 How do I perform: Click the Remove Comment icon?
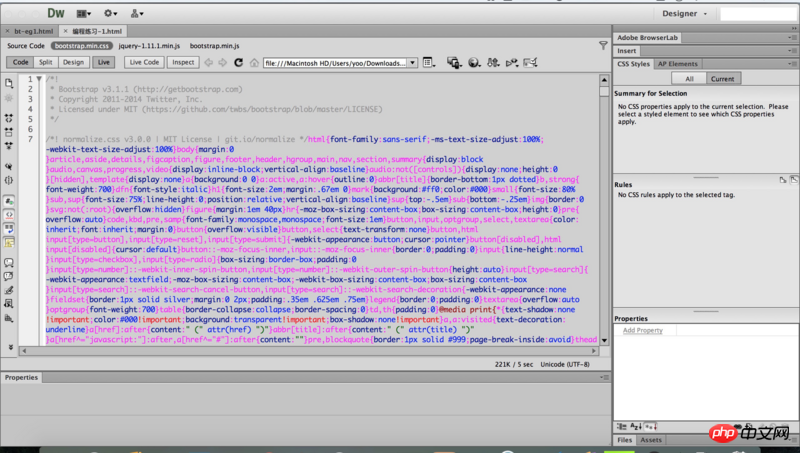(9, 276)
